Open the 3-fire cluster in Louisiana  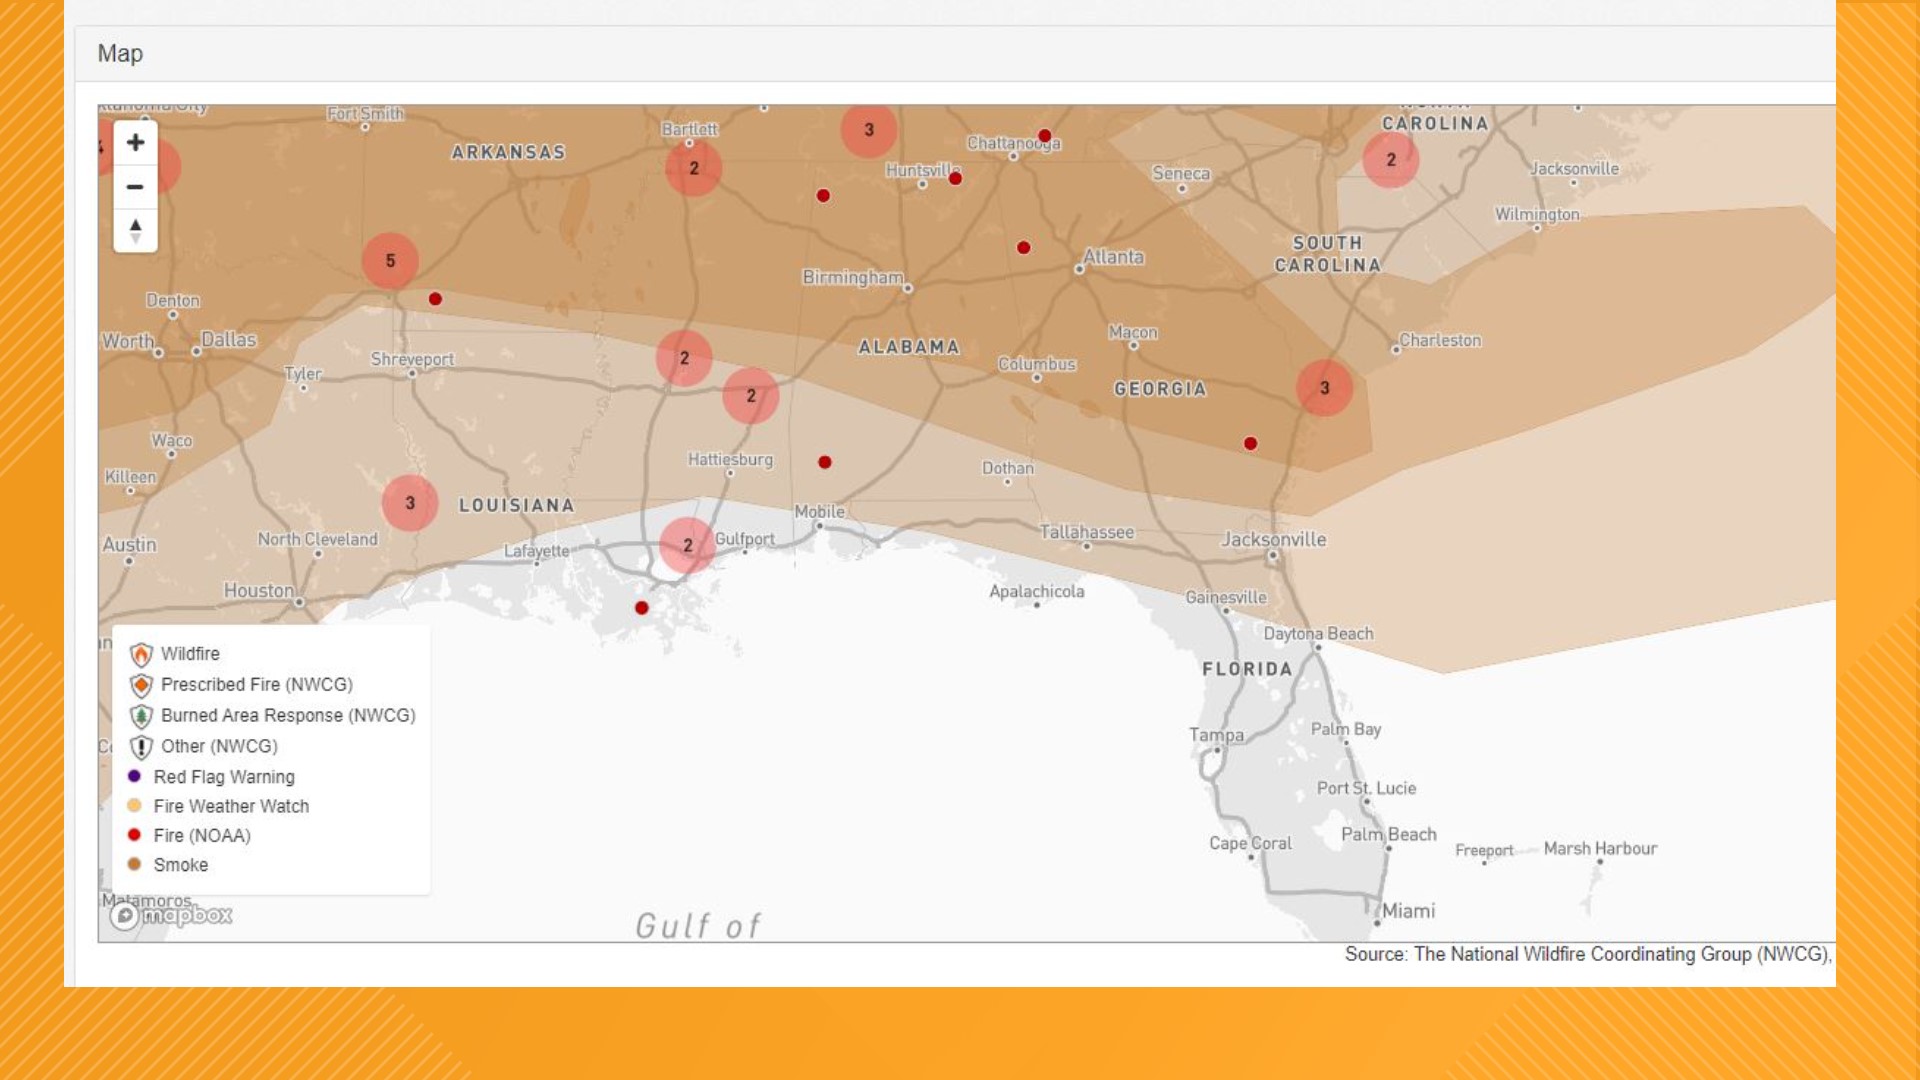point(410,503)
